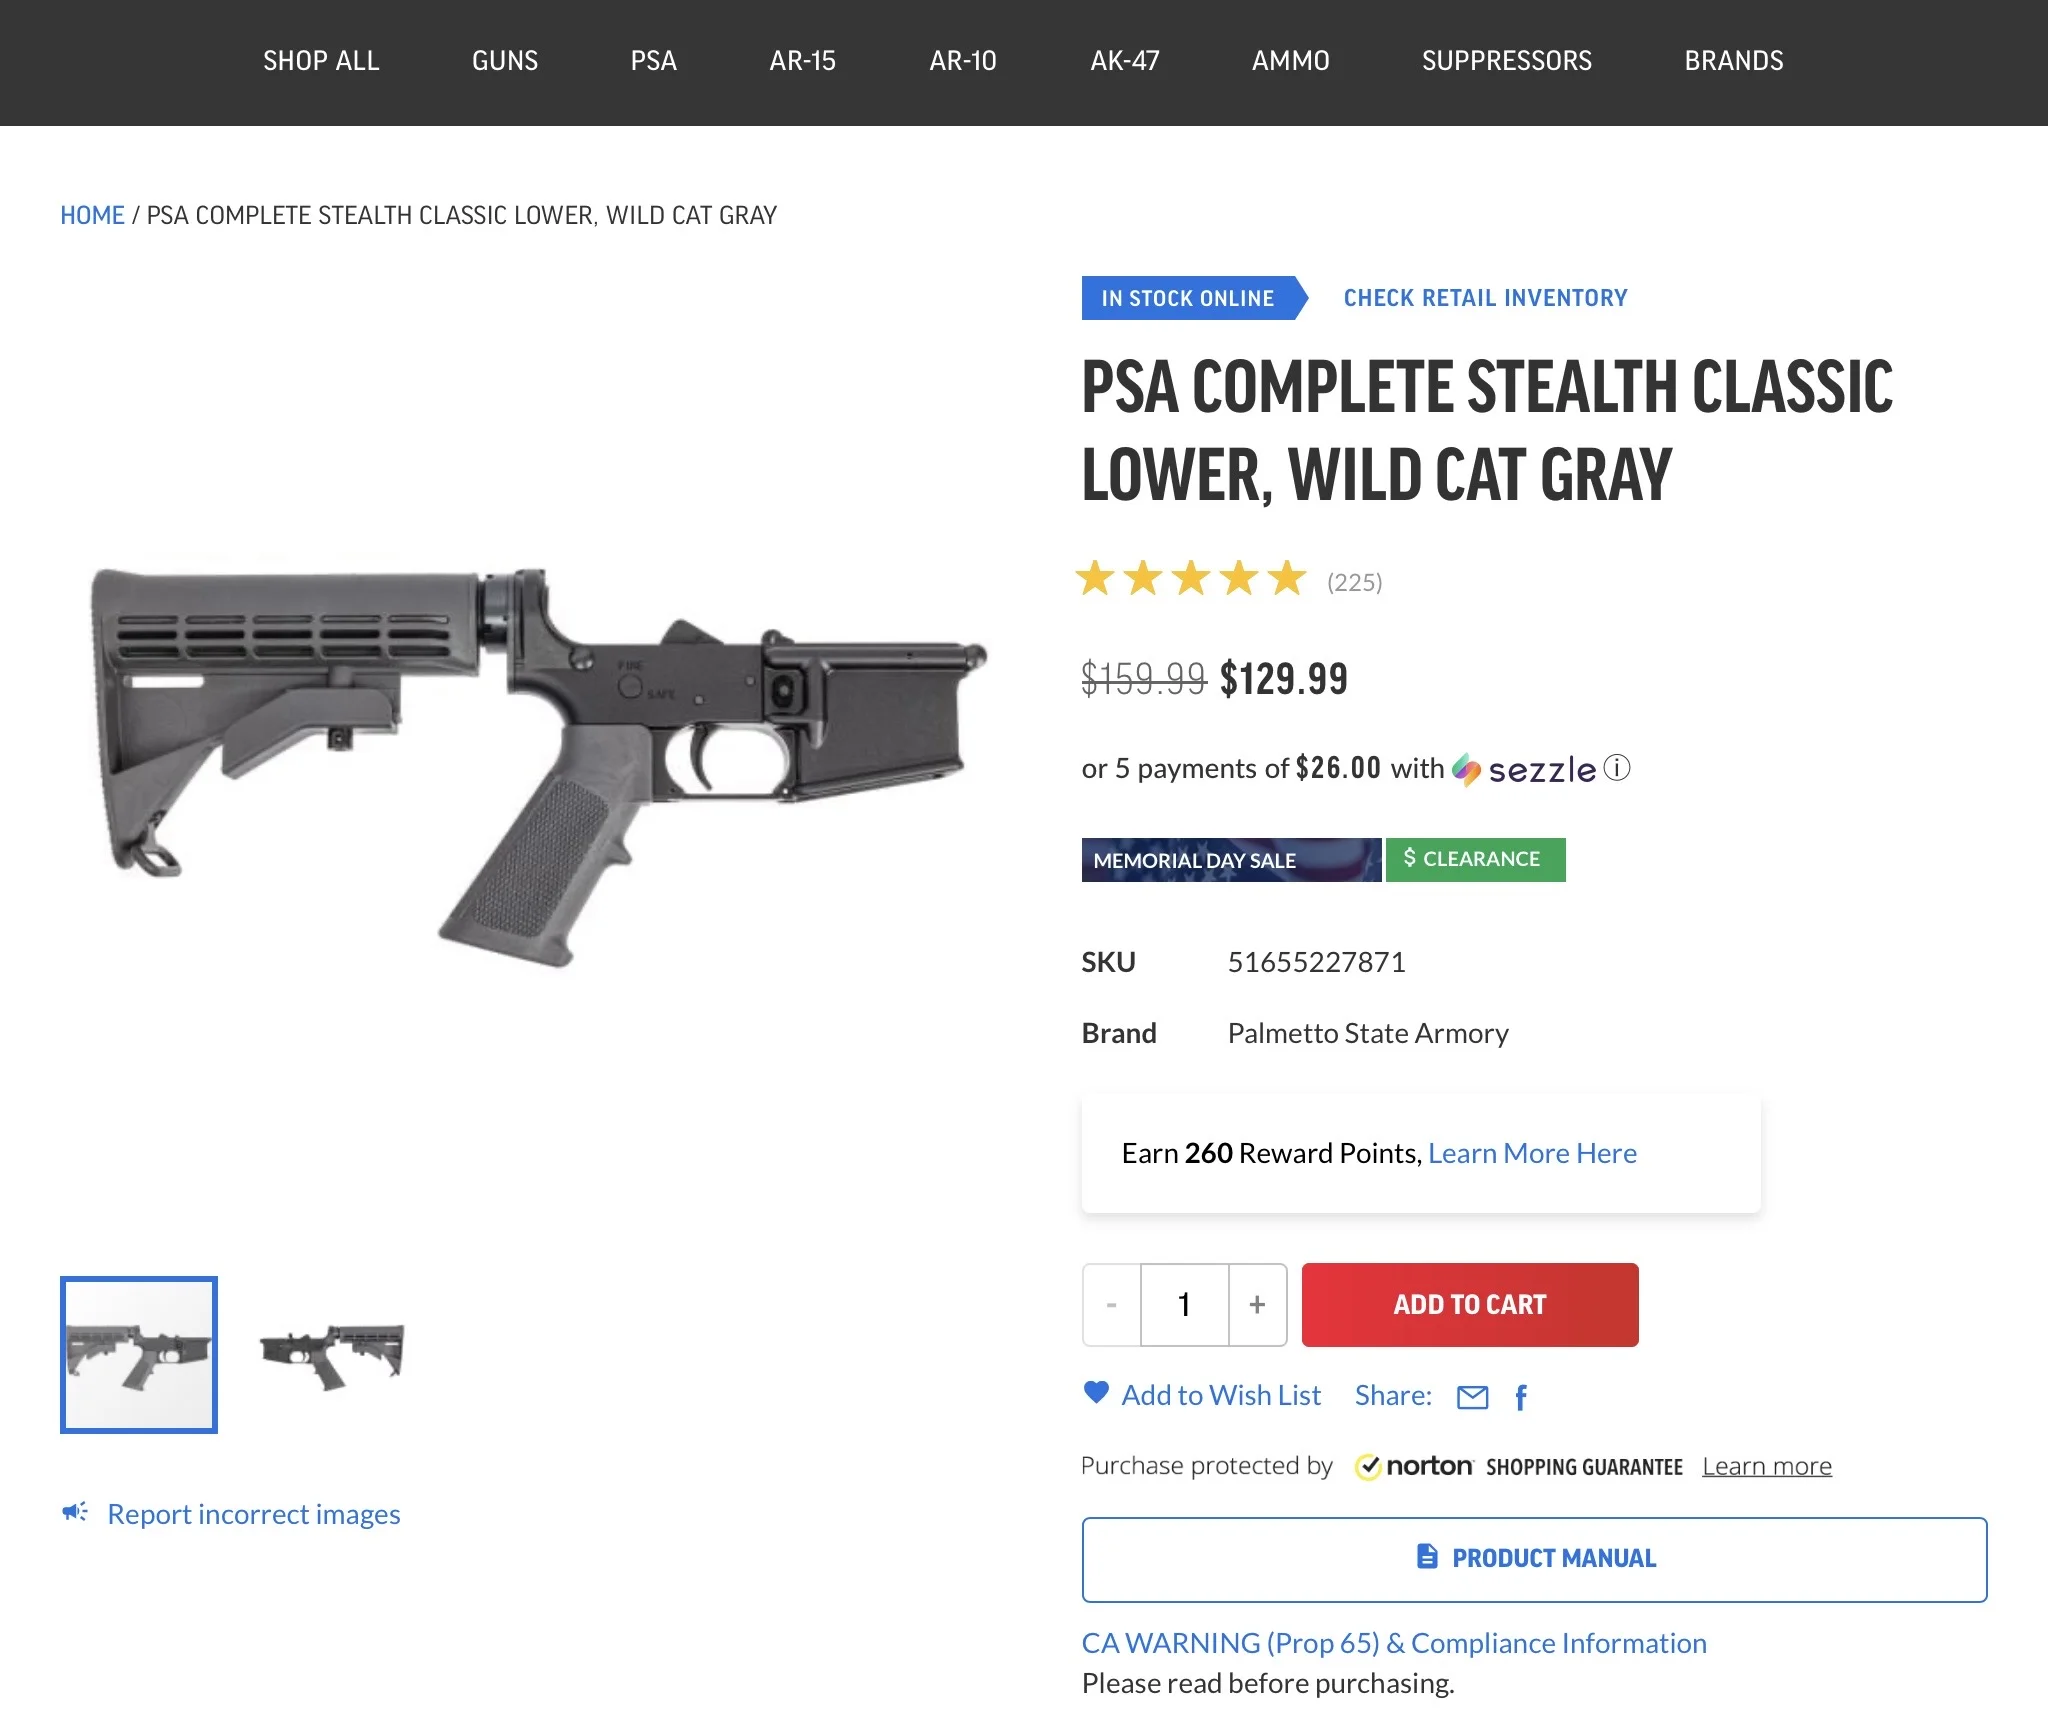Click the quantity input field
Viewport: 2048px width, 1718px height.
pos(1185,1304)
